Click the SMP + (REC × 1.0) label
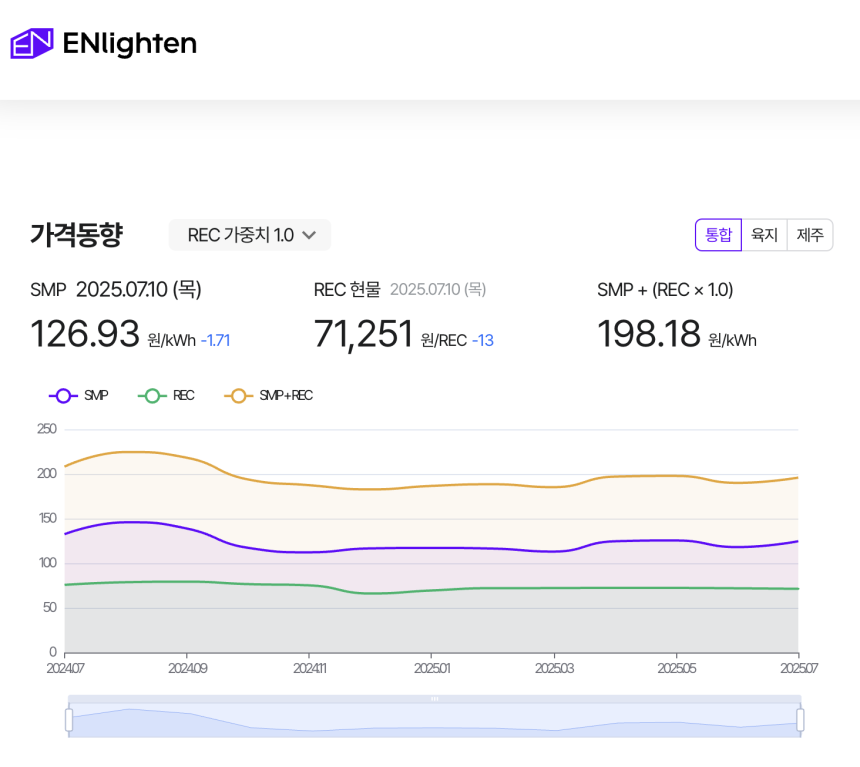Image resolution: width=860 pixels, height=767 pixels. [x=665, y=290]
